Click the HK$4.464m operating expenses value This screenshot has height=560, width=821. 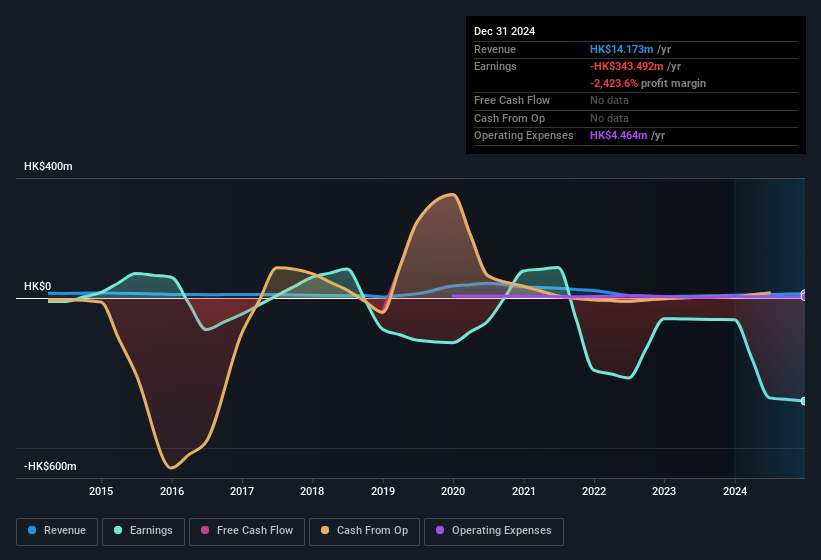click(x=618, y=136)
